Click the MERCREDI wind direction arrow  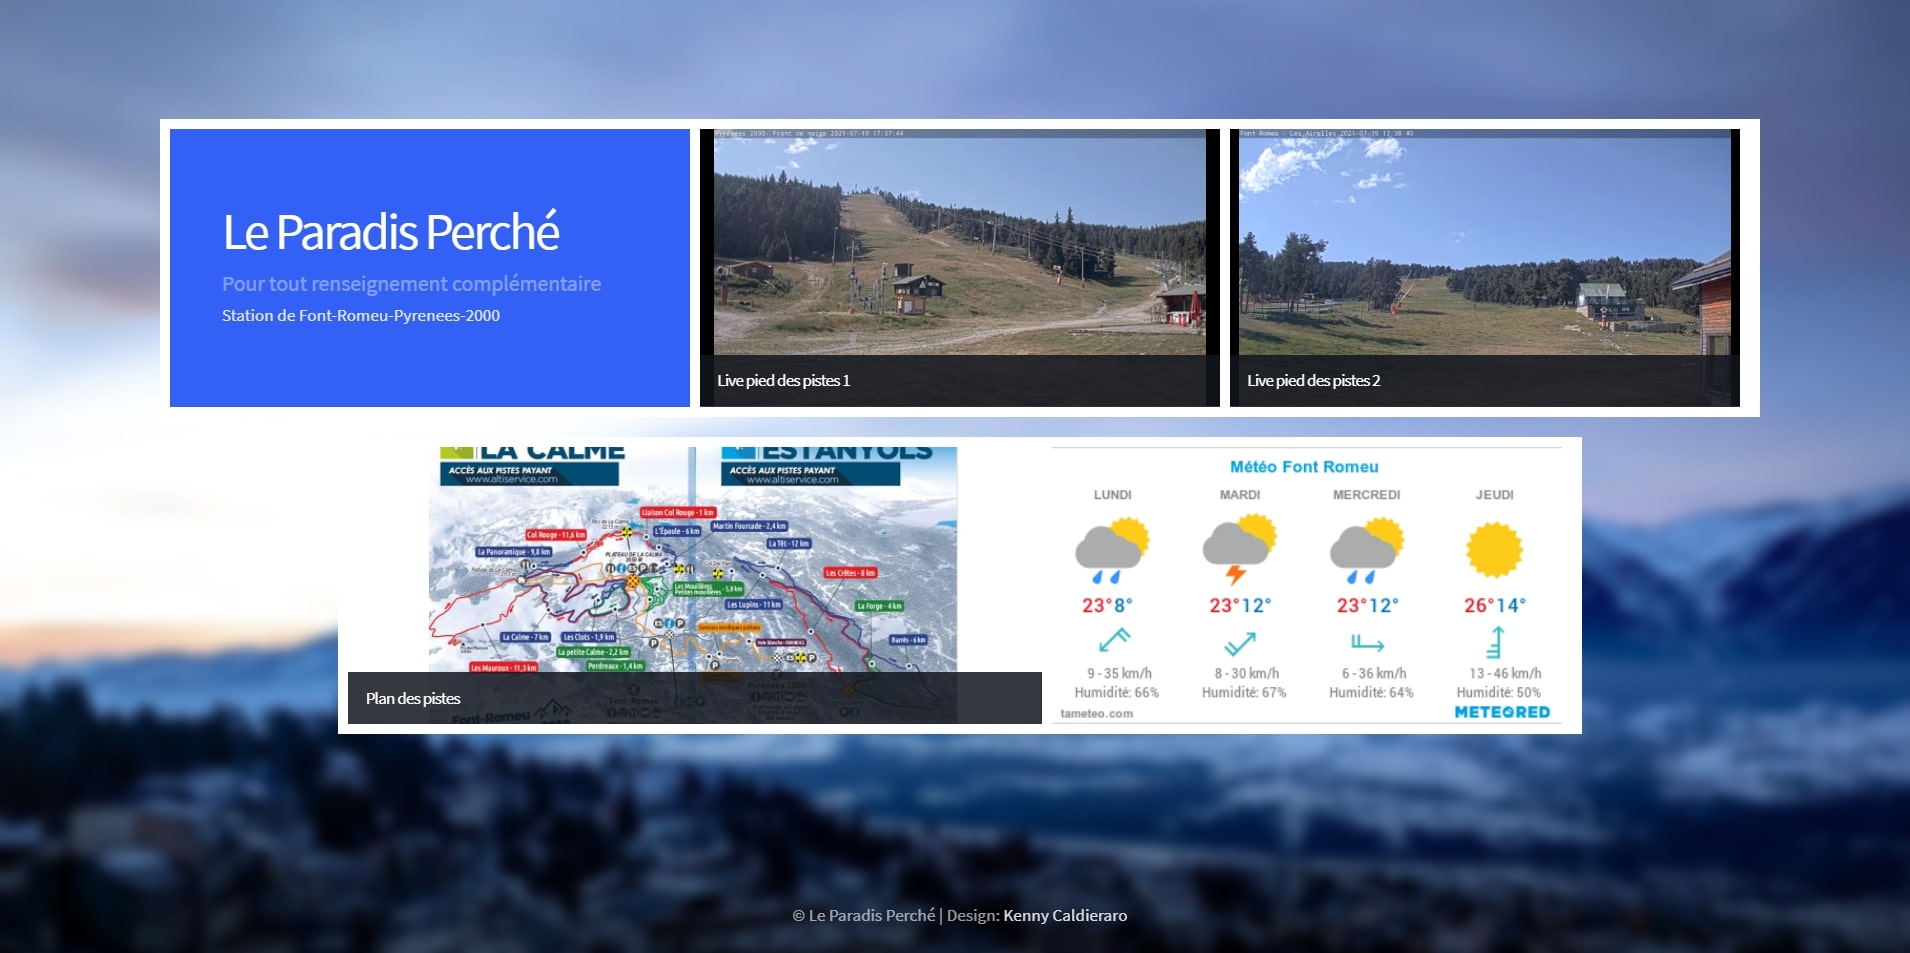point(1367,643)
